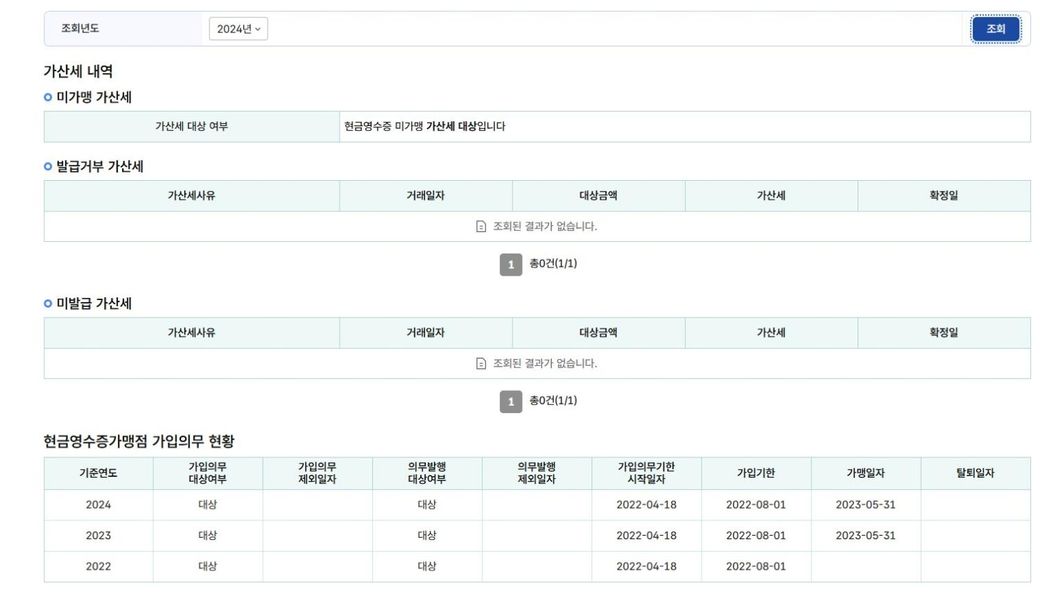Image resolution: width=1040 pixels, height=596 pixels.
Task: Click the 조회년도 field label
Action: click(80, 29)
